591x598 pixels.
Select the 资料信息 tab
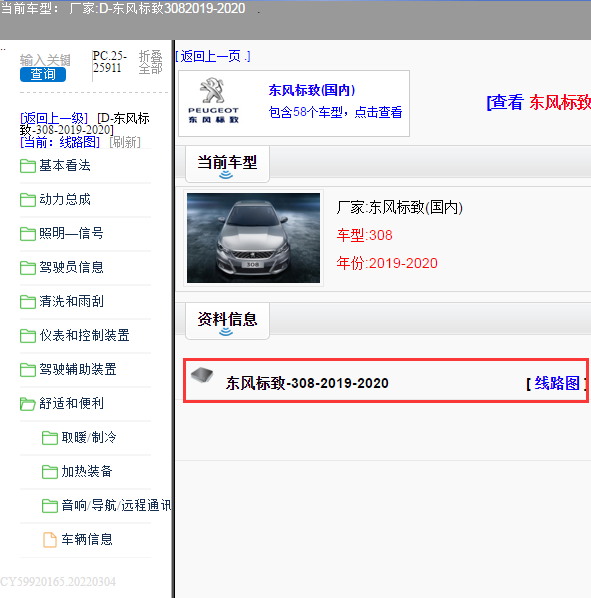(x=227, y=321)
